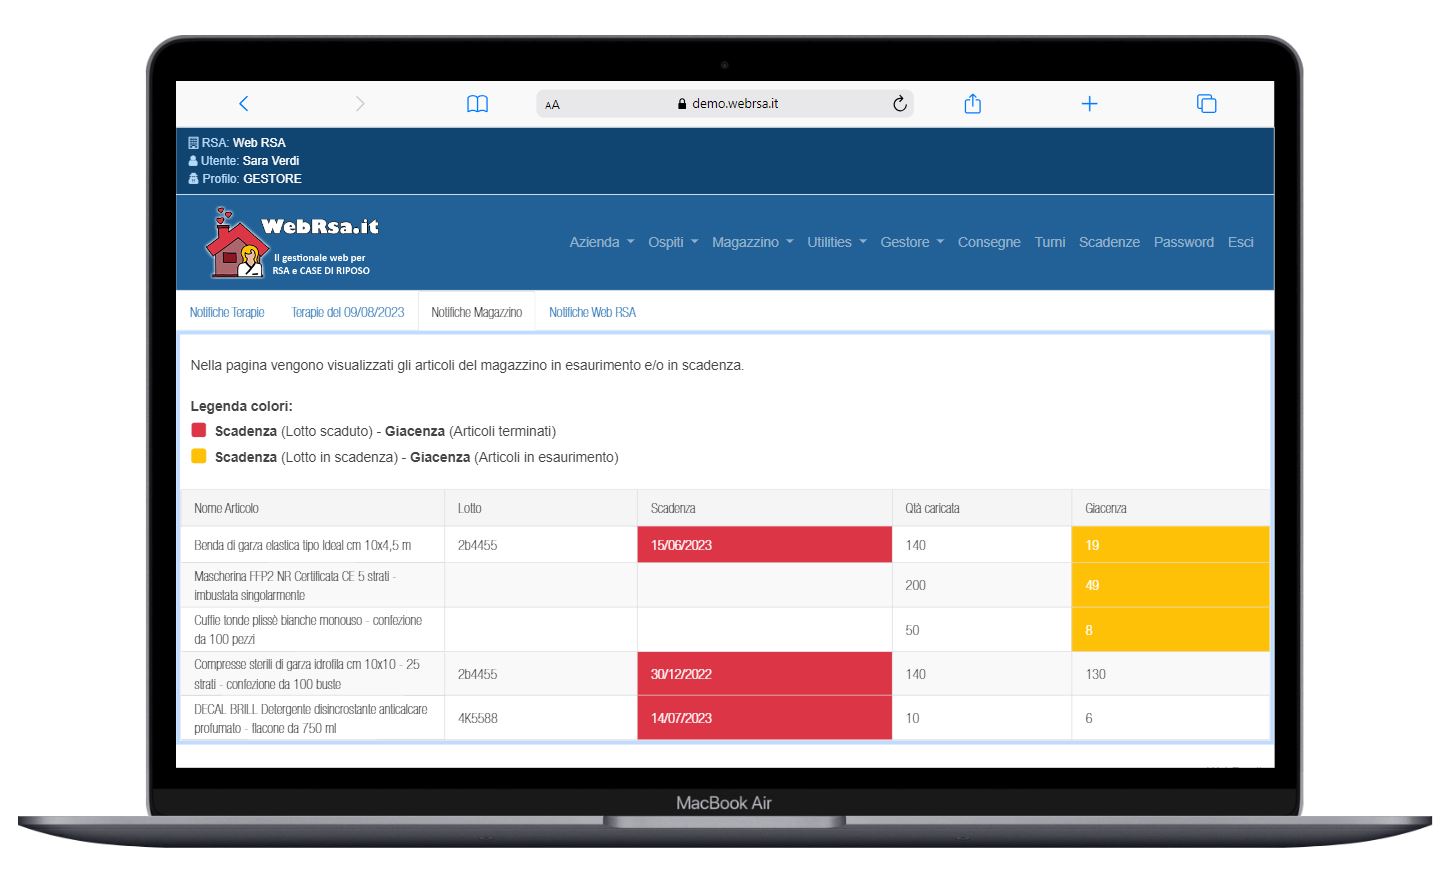The width and height of the screenshot is (1456, 871).
Task: Click the Safari back arrow
Action: click(x=243, y=104)
